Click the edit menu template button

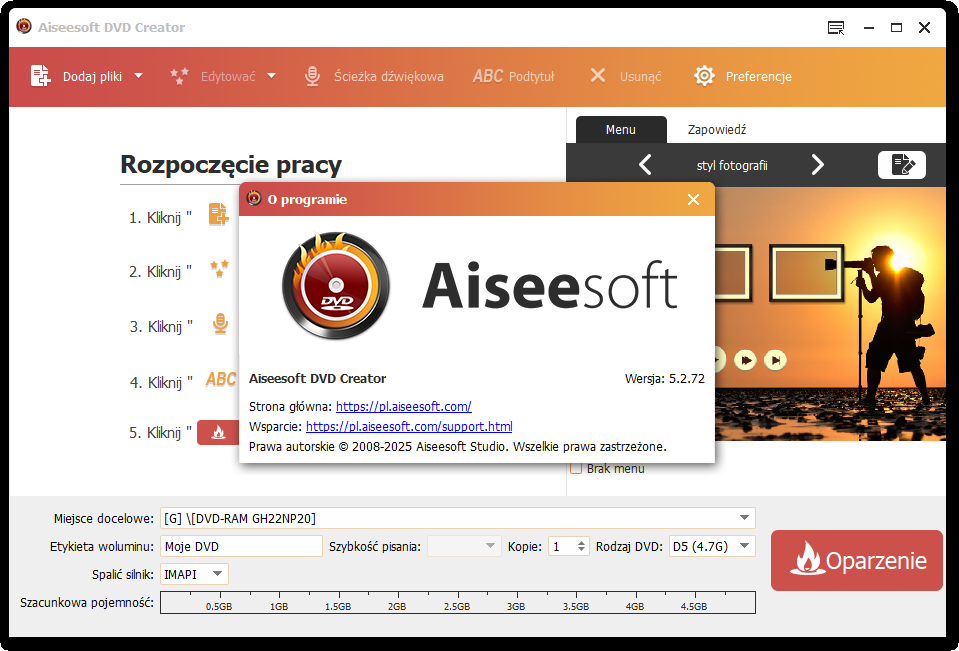pyautogui.click(x=902, y=165)
